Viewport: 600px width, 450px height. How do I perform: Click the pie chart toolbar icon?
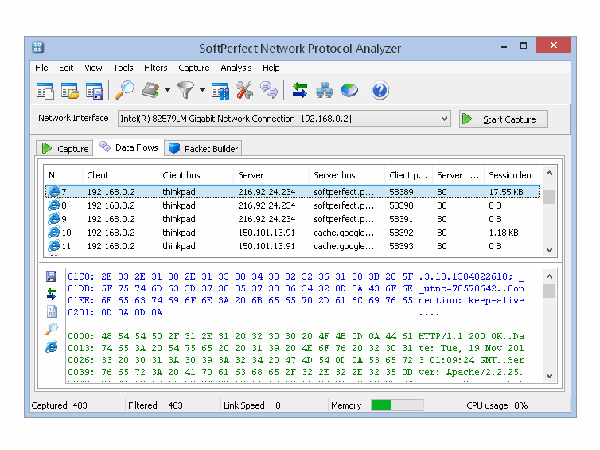coord(349,91)
